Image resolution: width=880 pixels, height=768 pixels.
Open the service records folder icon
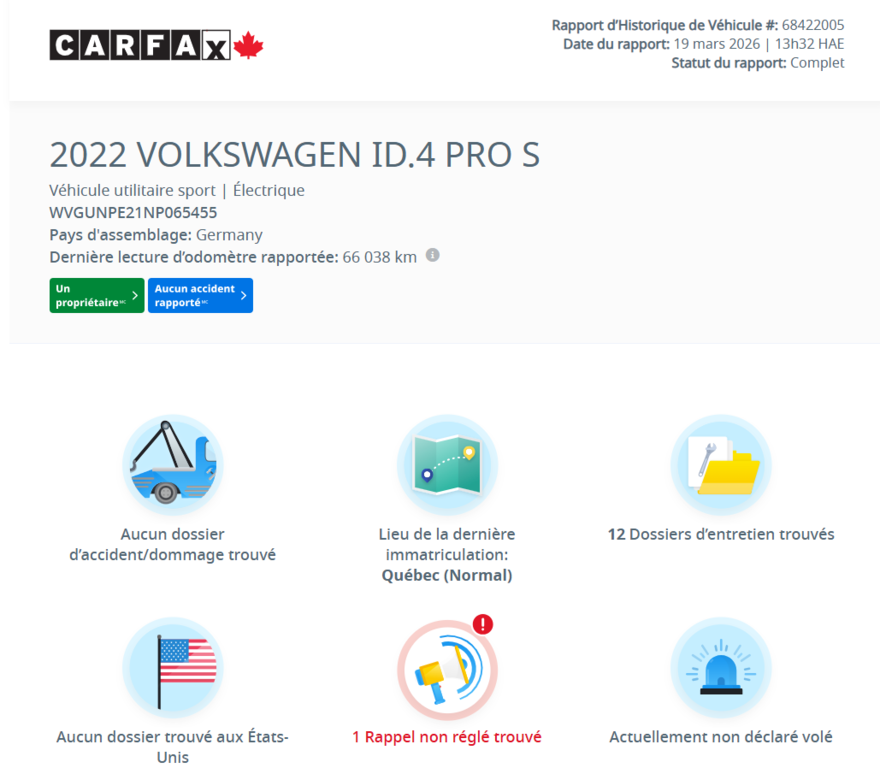click(x=720, y=463)
